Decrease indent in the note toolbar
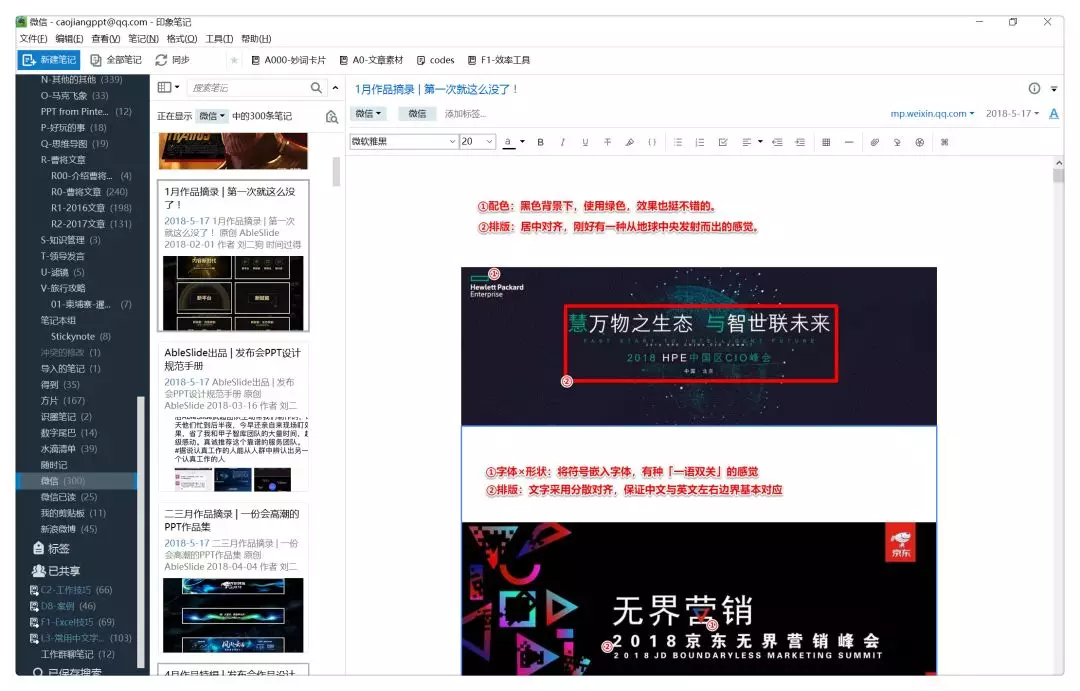The image size is (1080, 691). (777, 142)
